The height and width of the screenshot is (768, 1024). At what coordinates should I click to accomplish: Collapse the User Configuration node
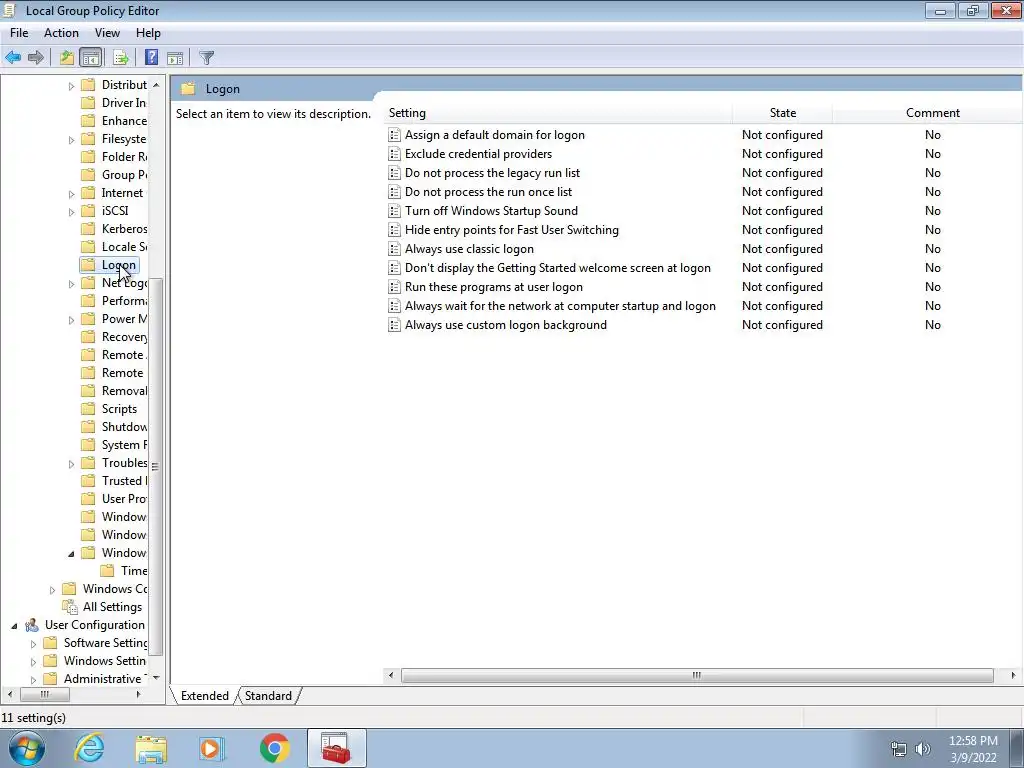pos(14,626)
